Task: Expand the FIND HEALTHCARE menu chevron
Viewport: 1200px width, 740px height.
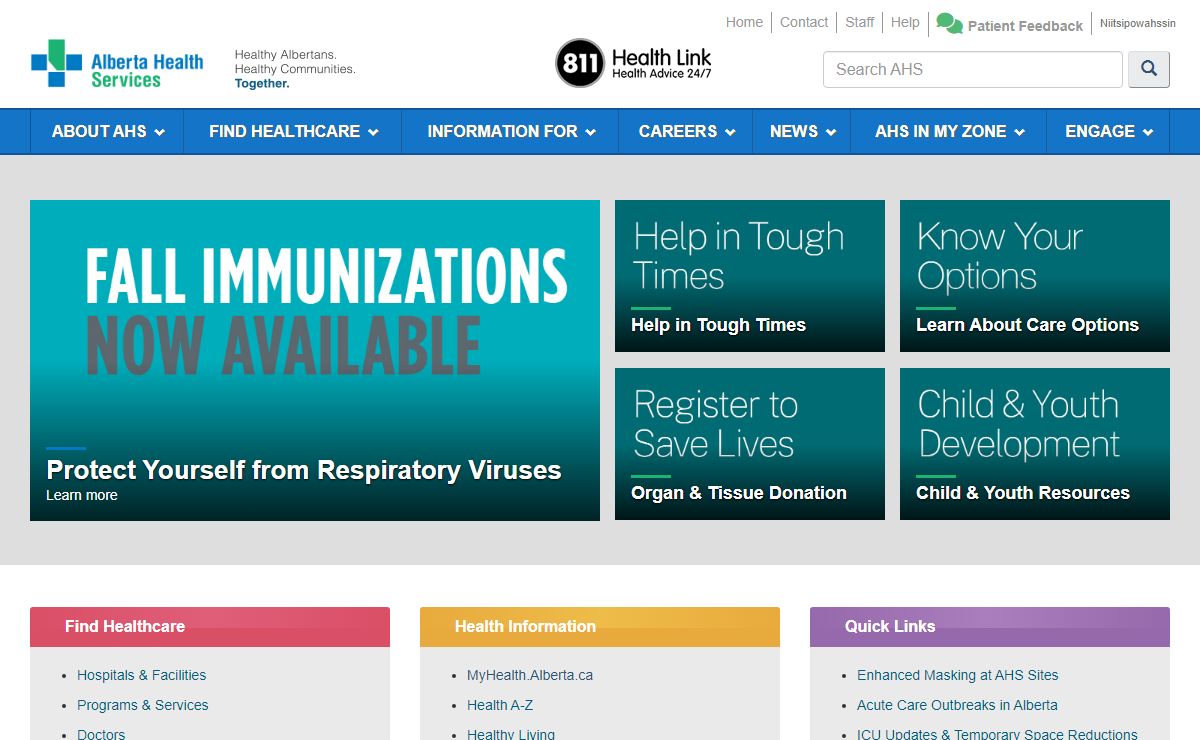Action: tap(373, 132)
